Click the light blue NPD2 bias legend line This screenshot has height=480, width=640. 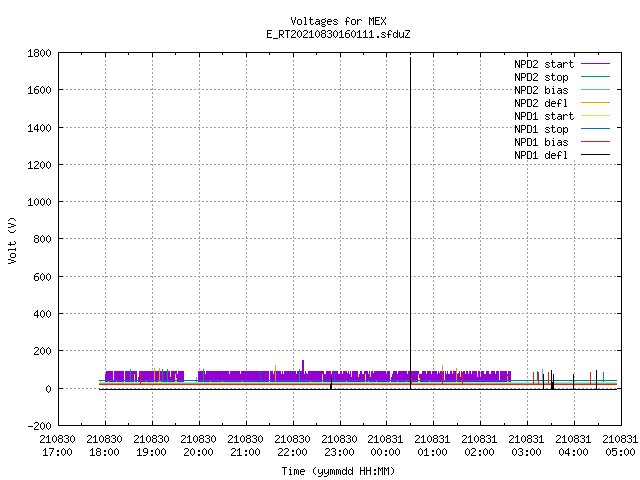click(595, 89)
